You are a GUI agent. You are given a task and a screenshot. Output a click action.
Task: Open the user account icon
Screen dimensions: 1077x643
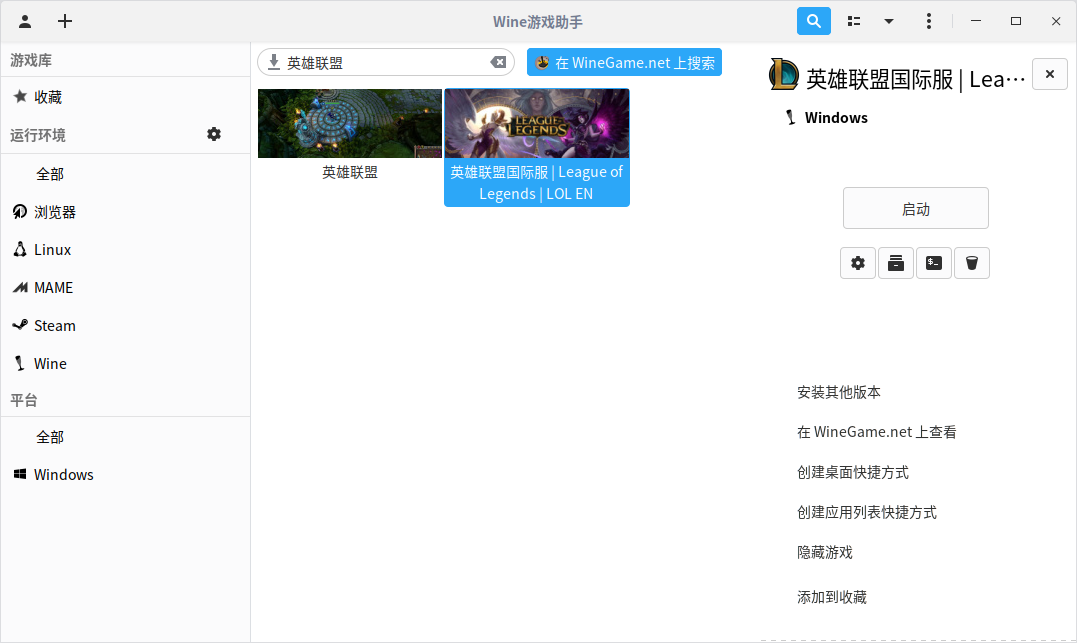pos(25,21)
